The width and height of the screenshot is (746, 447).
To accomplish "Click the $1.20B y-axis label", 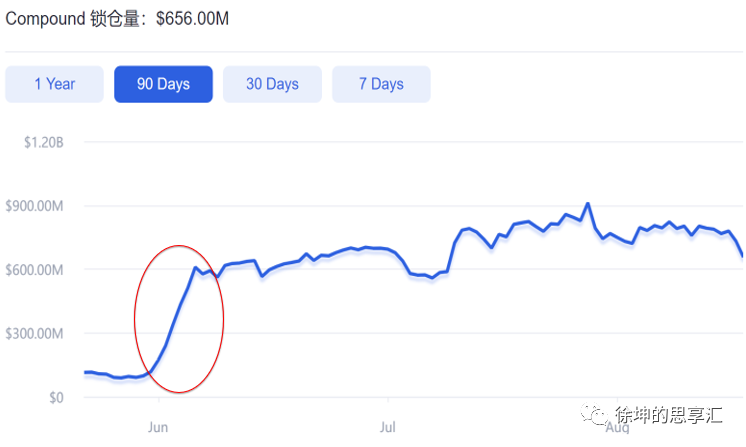I will pos(44,142).
